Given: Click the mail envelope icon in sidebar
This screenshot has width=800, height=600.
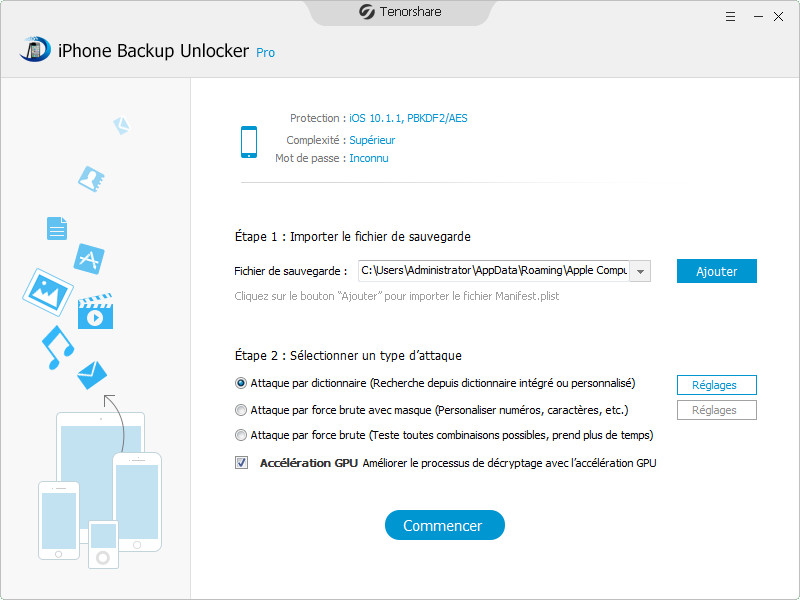Looking at the screenshot, I should (x=92, y=375).
